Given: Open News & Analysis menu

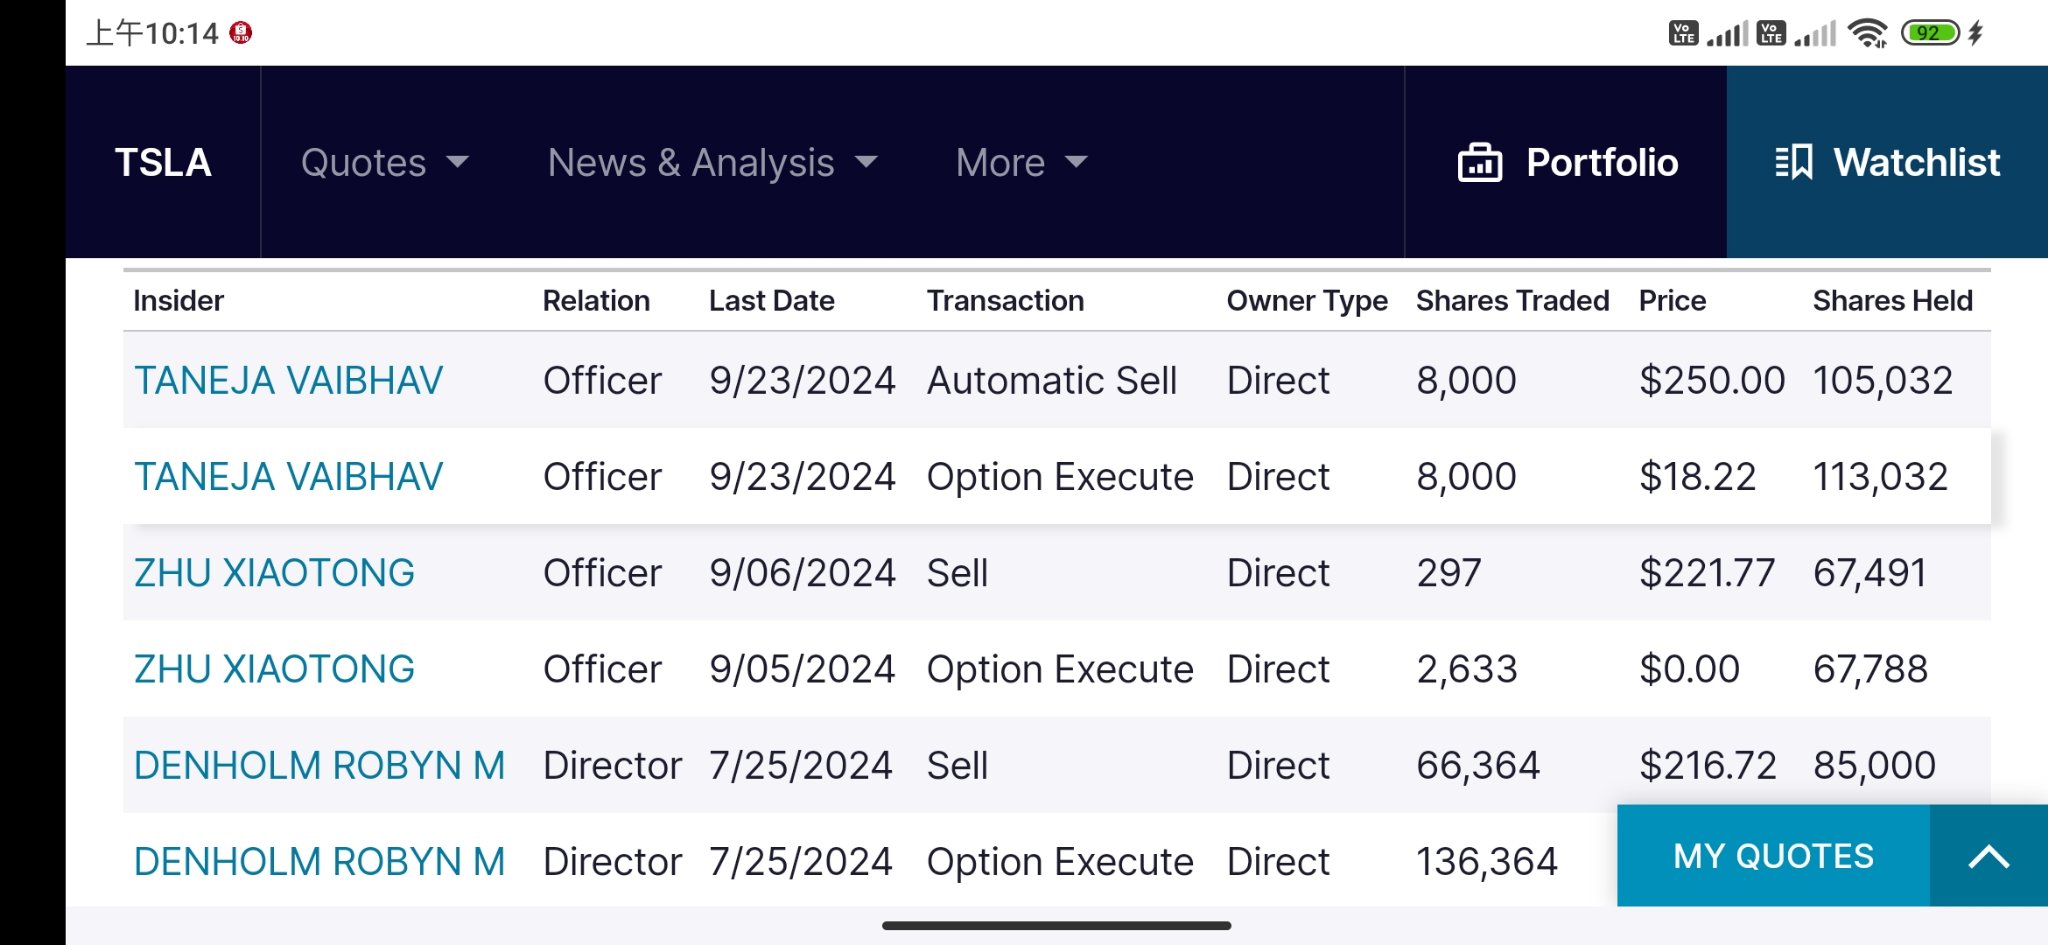Looking at the screenshot, I should point(712,162).
